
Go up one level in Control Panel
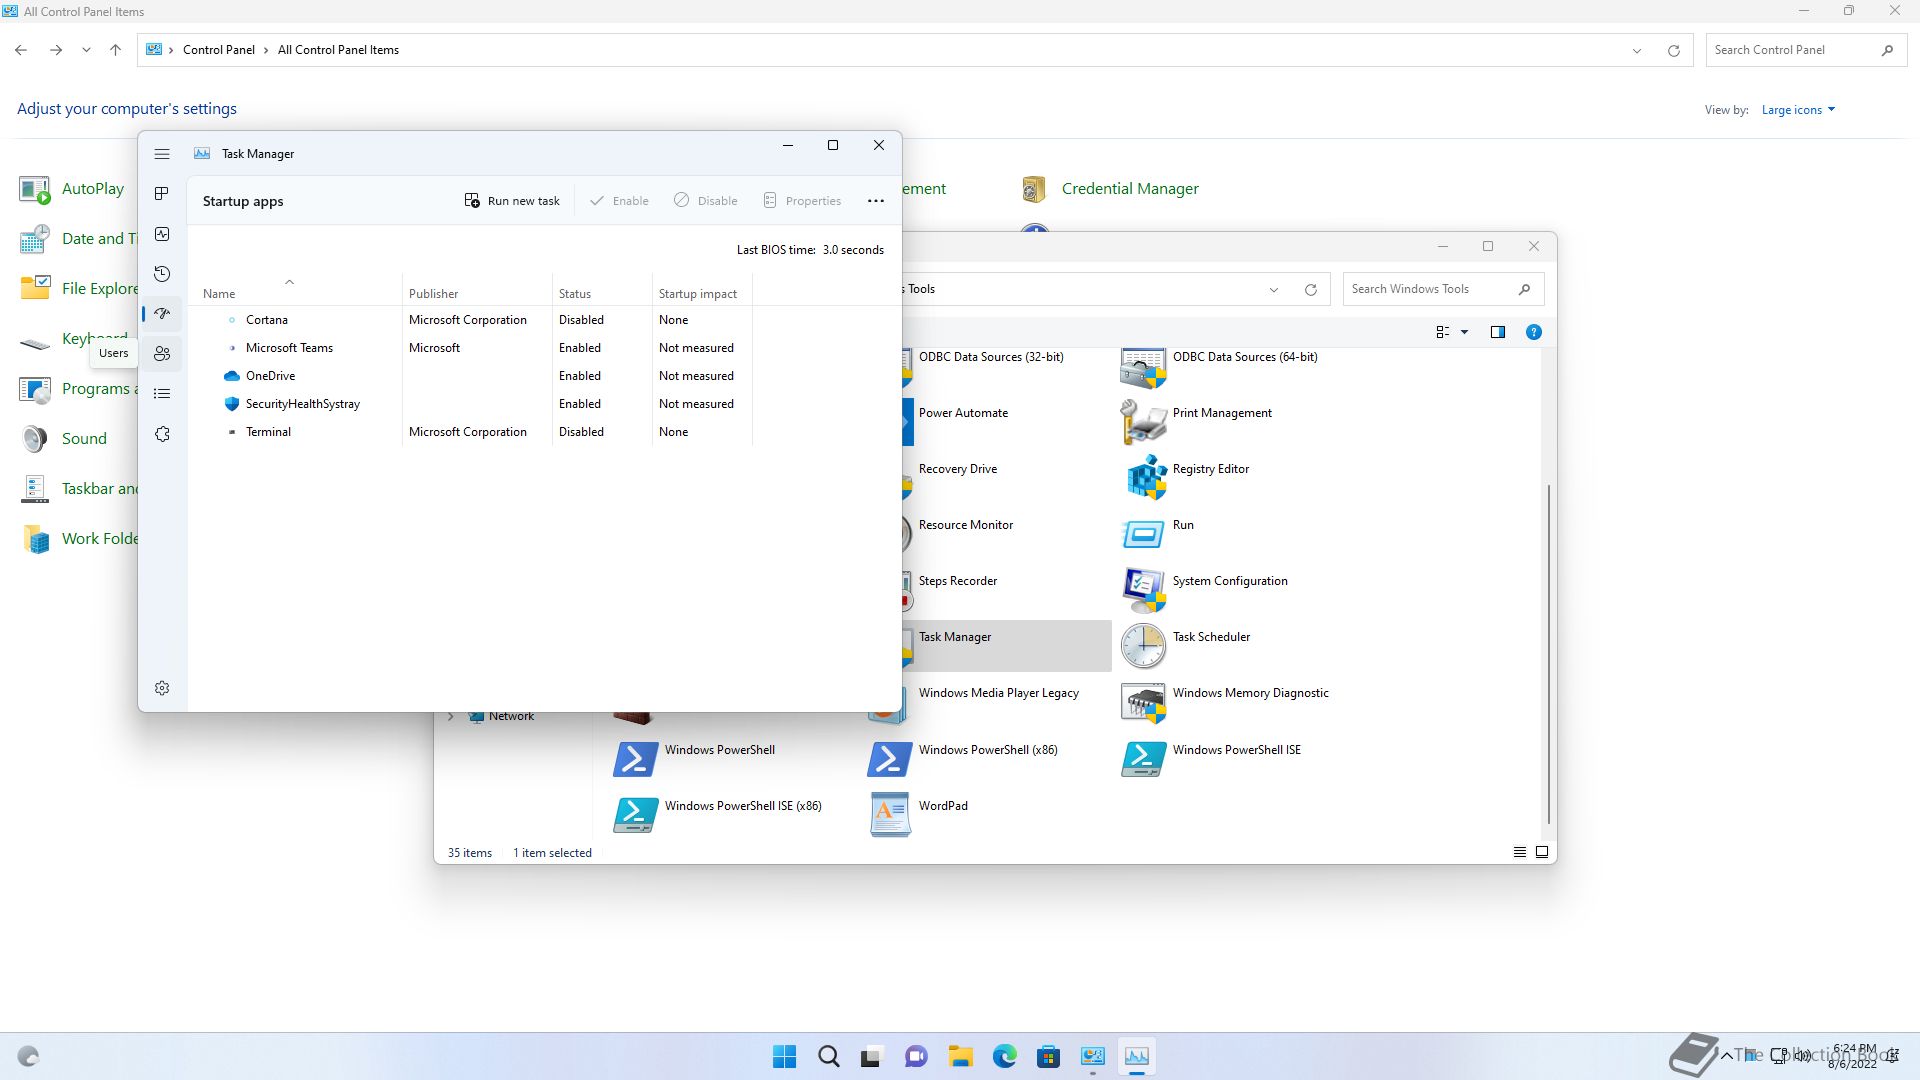116,50
